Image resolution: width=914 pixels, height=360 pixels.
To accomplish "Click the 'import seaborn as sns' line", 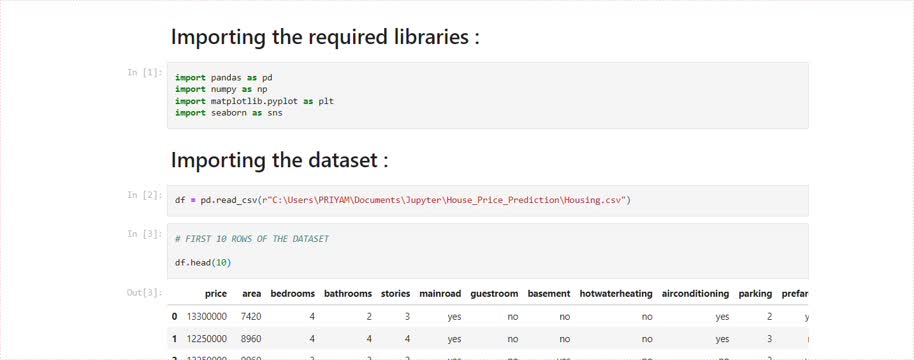I will (x=228, y=113).
